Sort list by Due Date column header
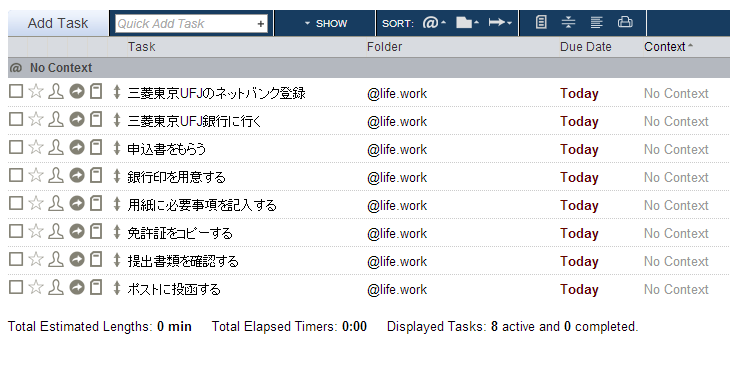The width and height of the screenshot is (730, 380). 585,47
